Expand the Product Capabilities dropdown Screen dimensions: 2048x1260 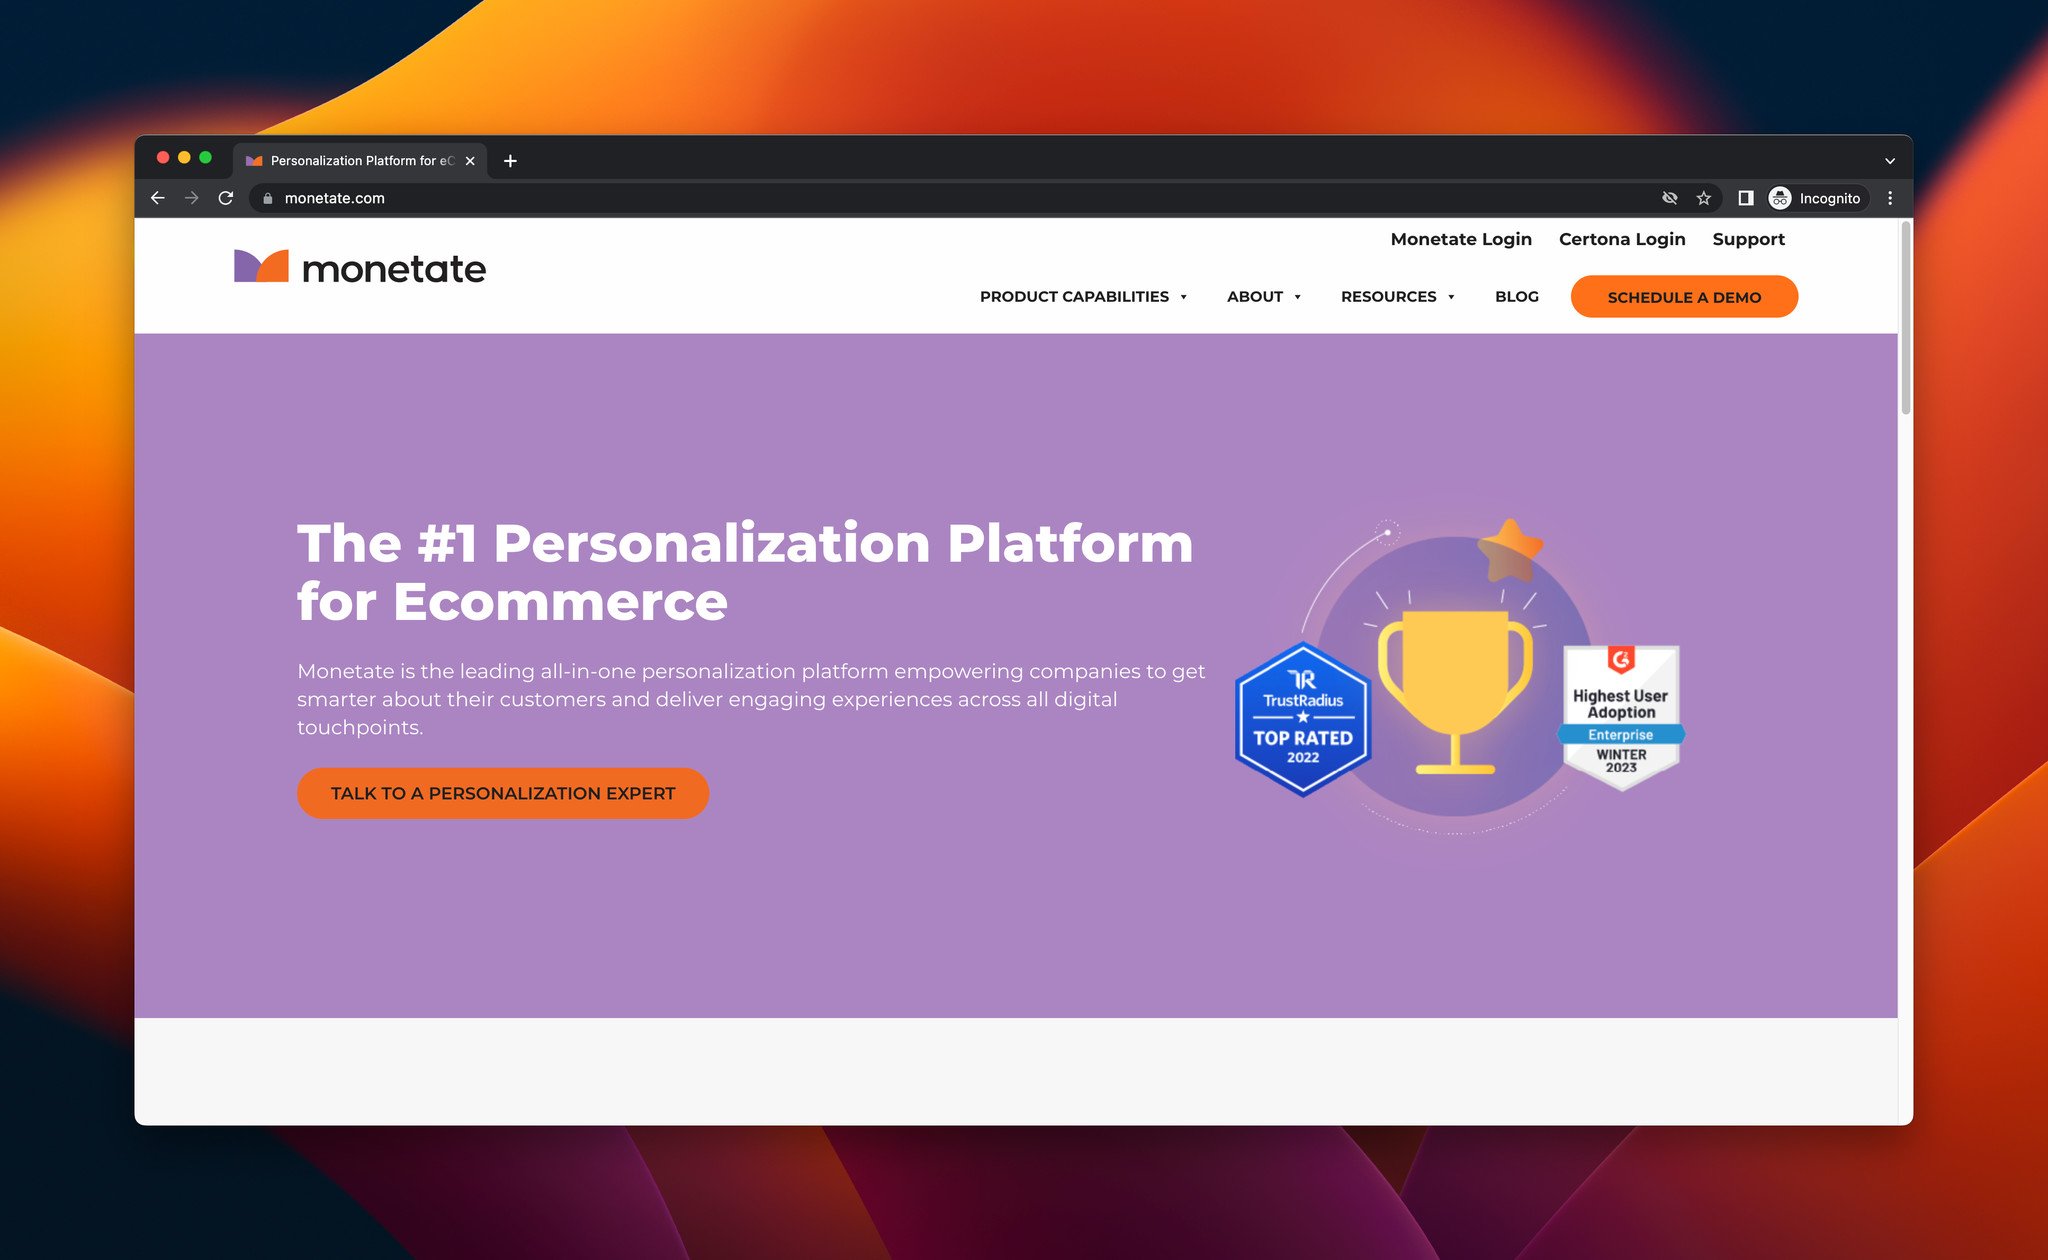(x=1085, y=296)
